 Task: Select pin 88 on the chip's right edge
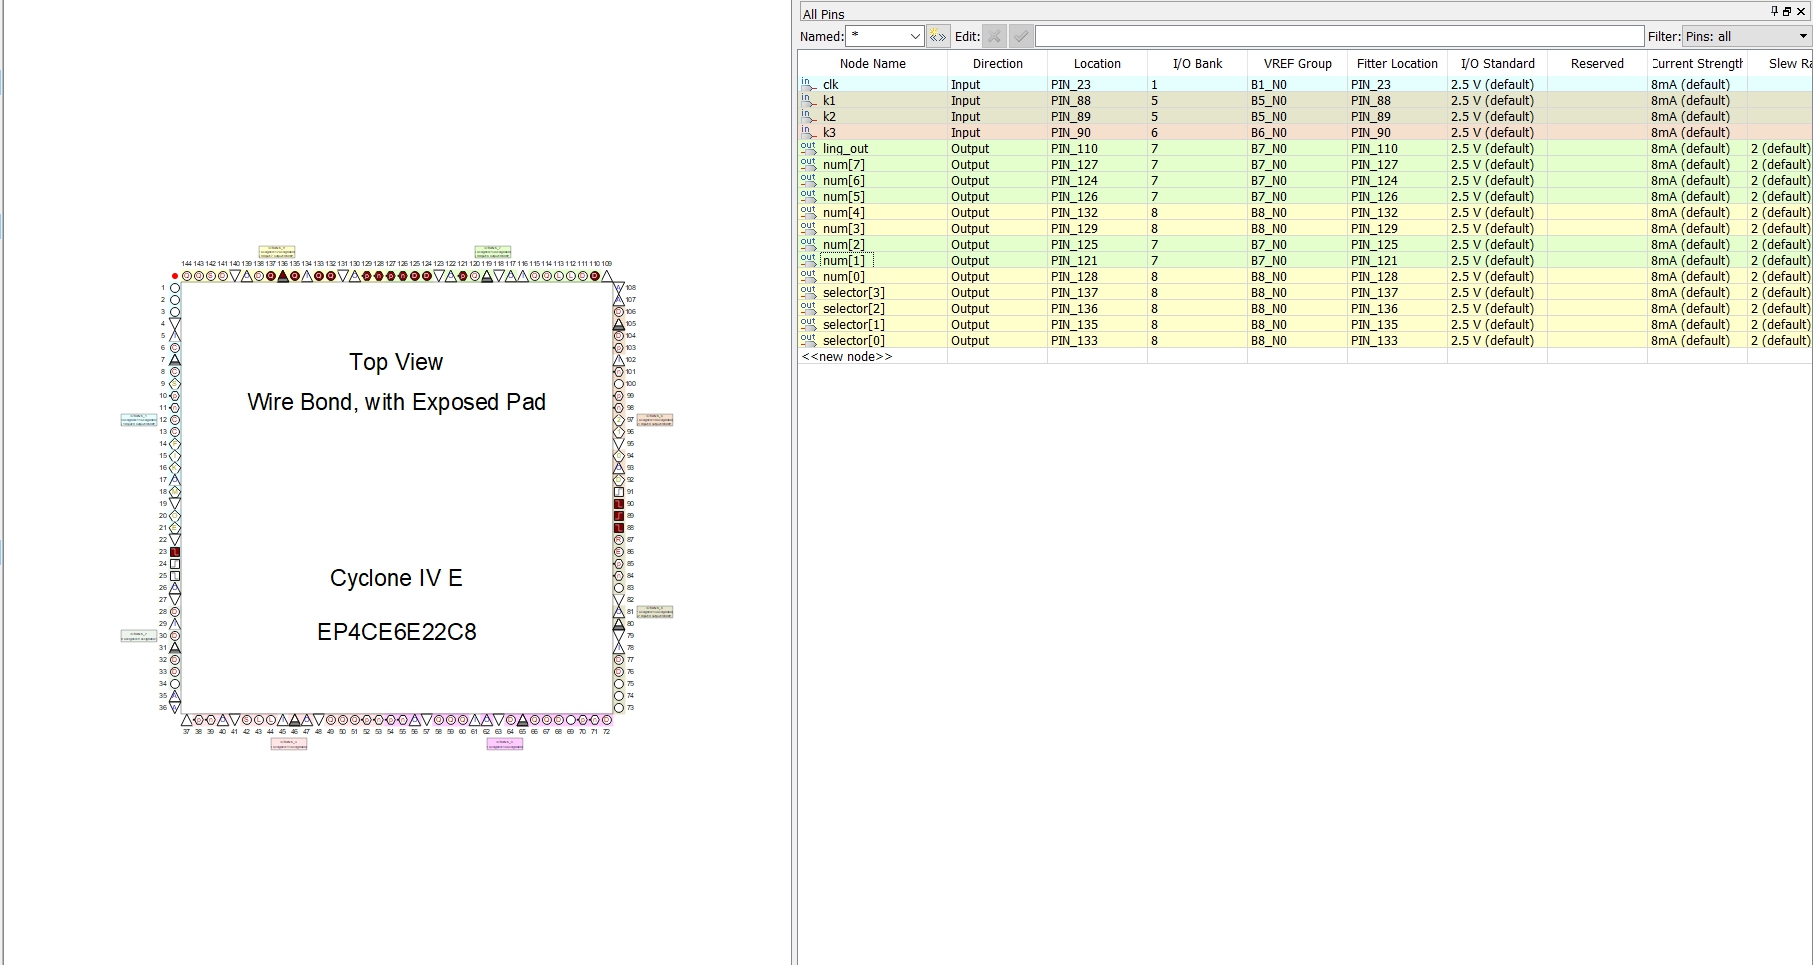click(x=619, y=528)
